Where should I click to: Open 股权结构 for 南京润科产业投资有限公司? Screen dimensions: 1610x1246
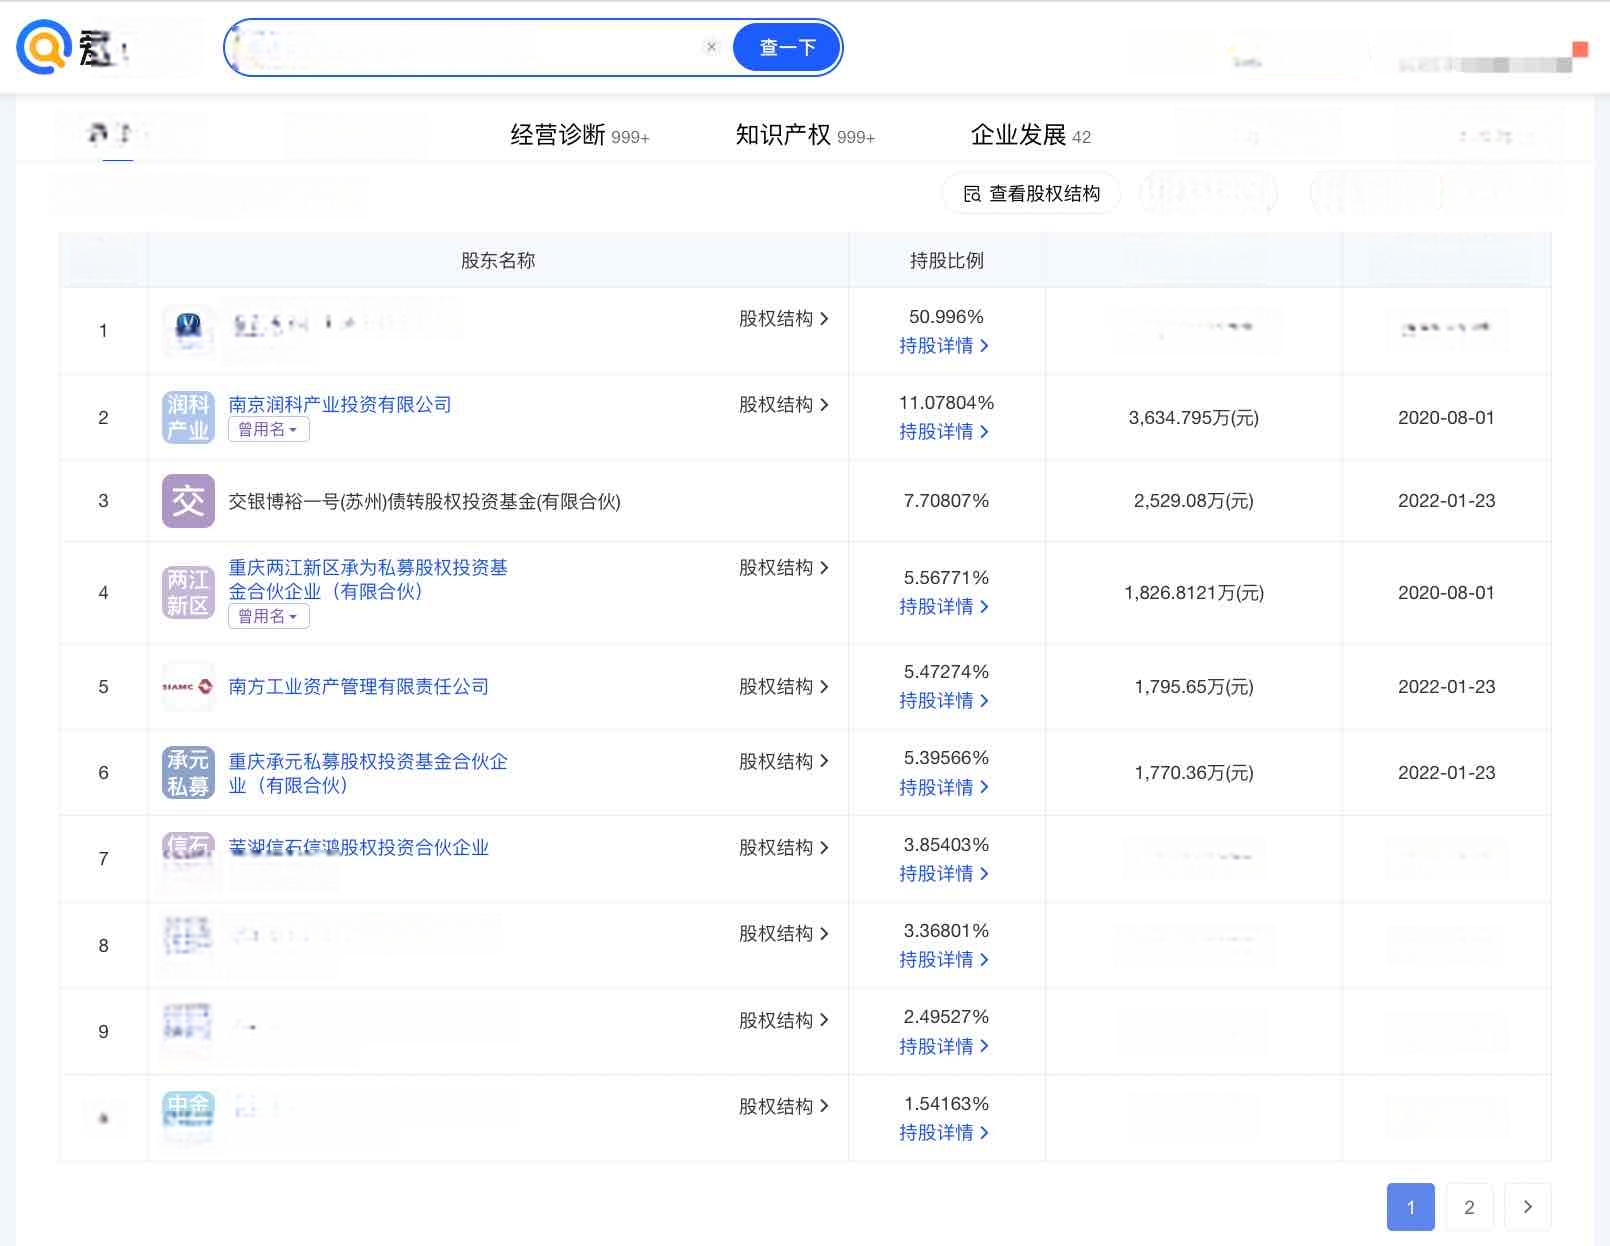pos(784,404)
